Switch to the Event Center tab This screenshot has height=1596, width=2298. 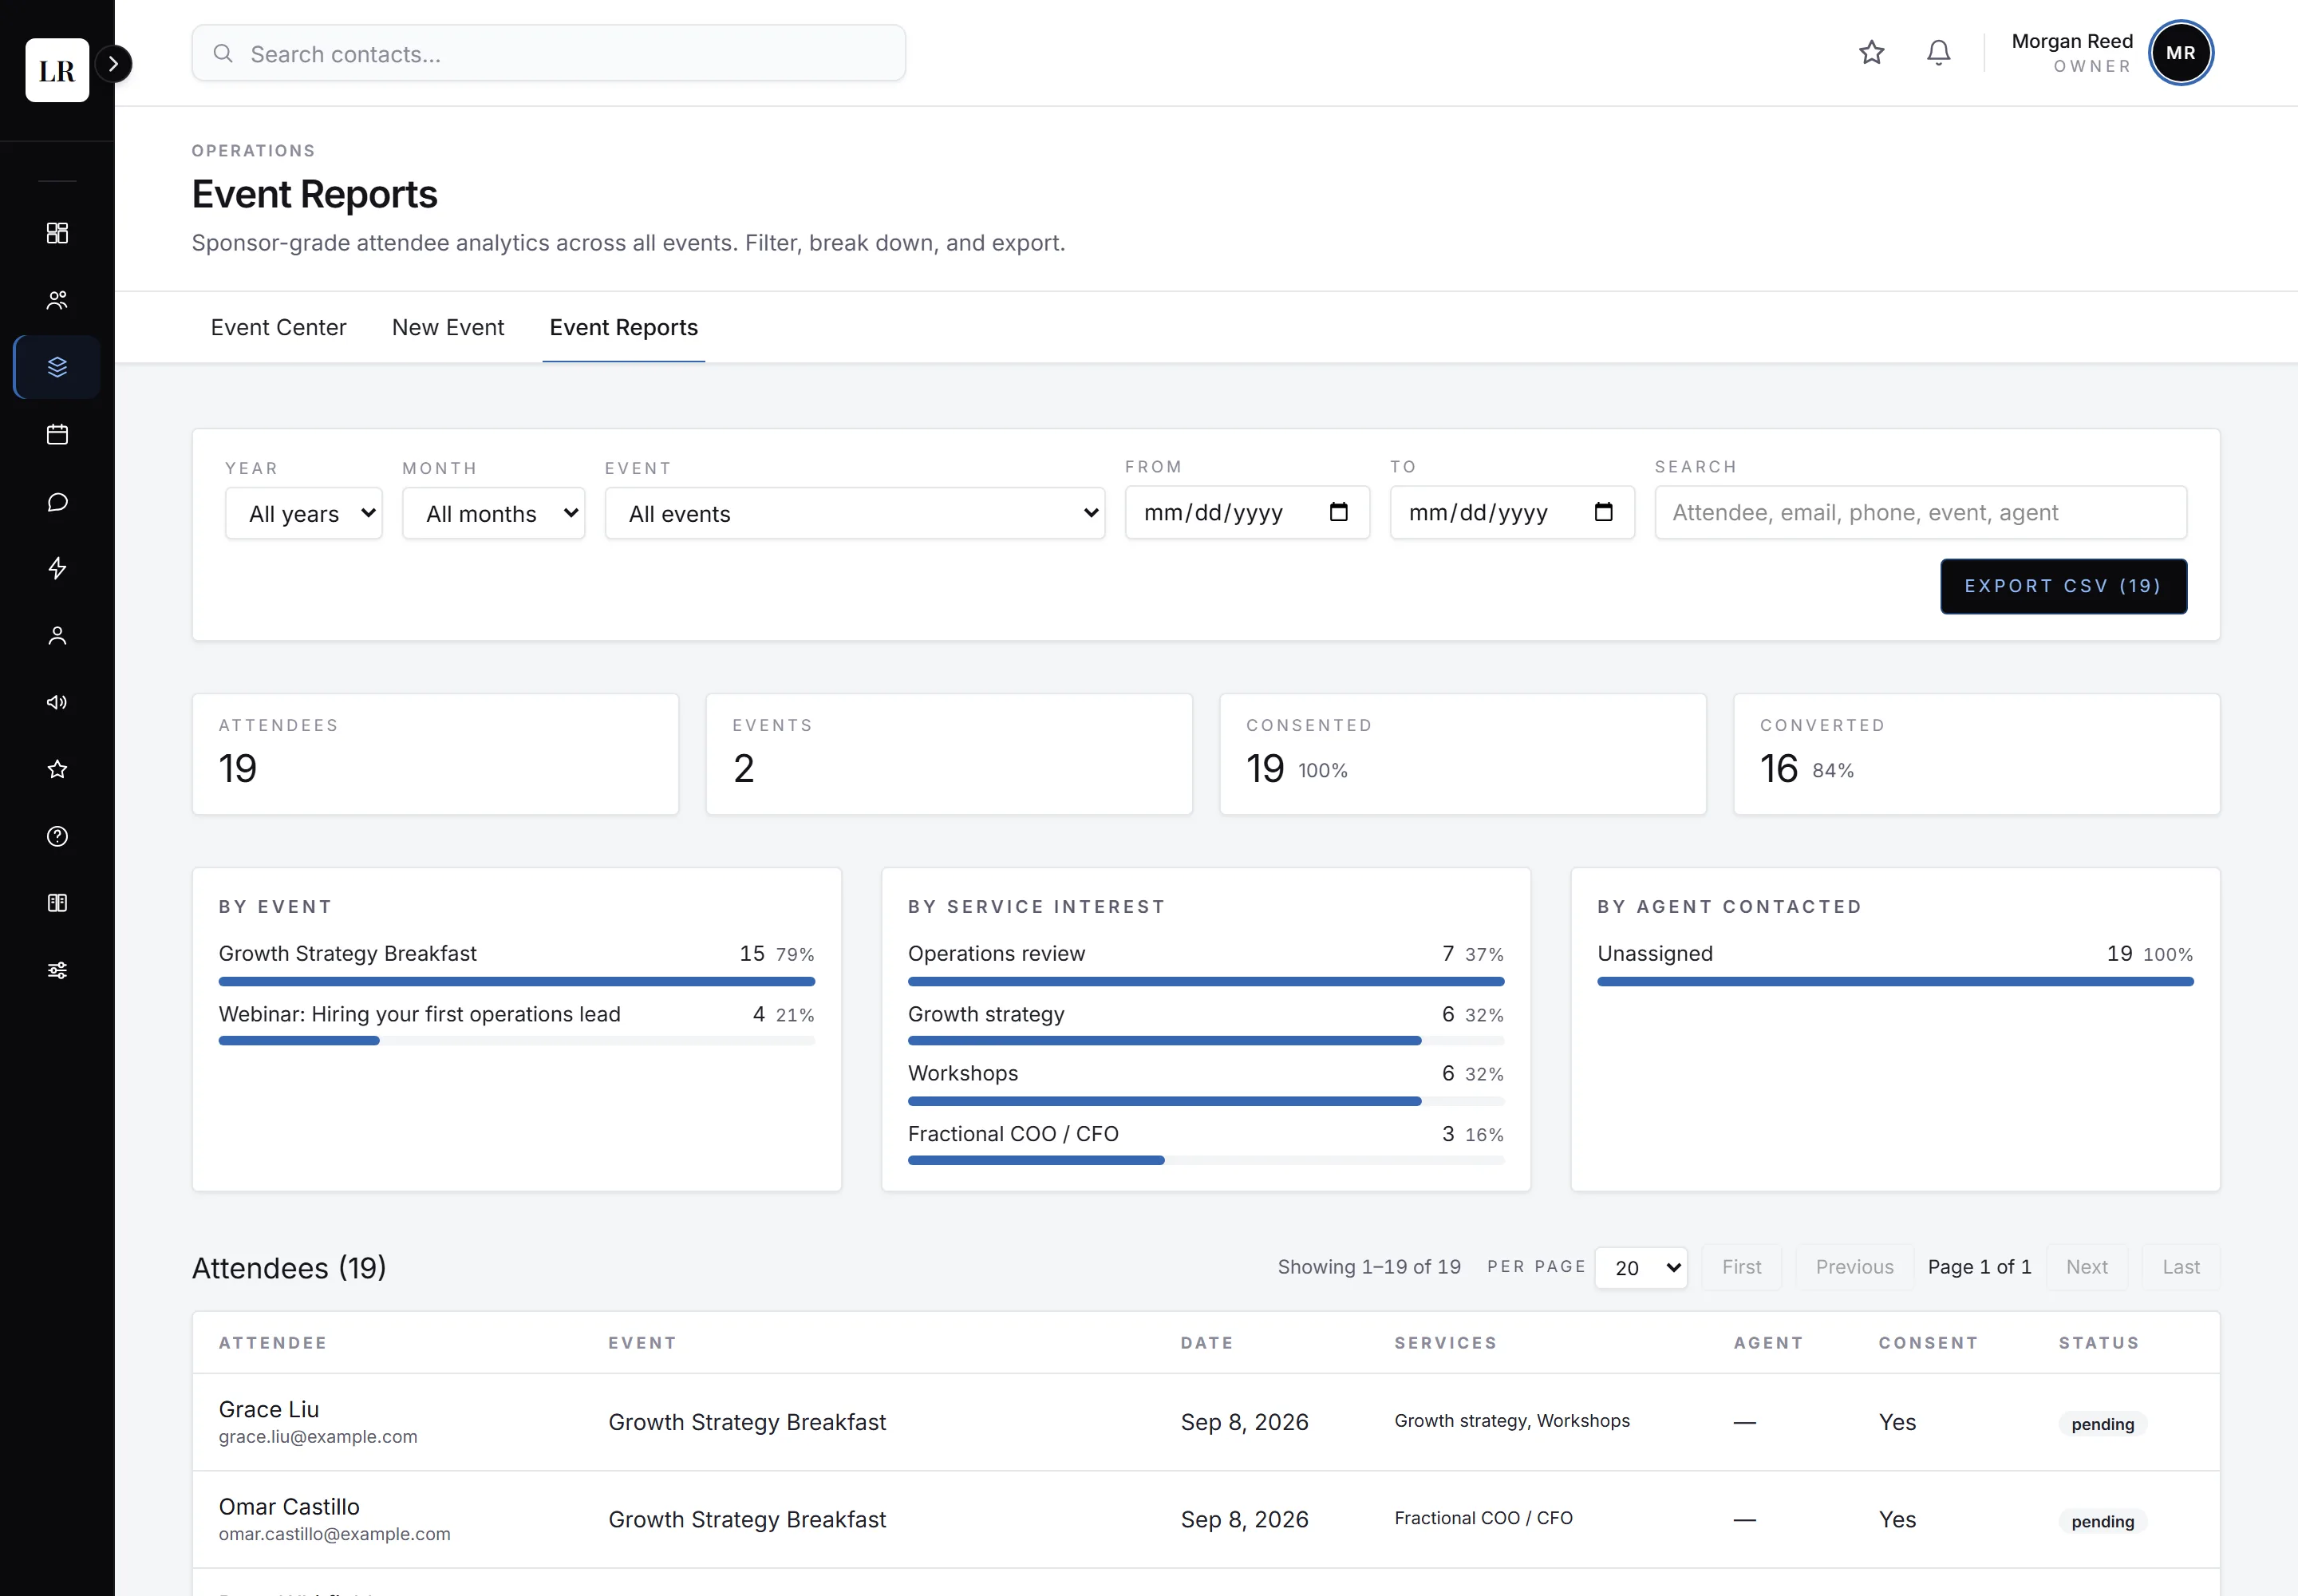click(x=278, y=327)
